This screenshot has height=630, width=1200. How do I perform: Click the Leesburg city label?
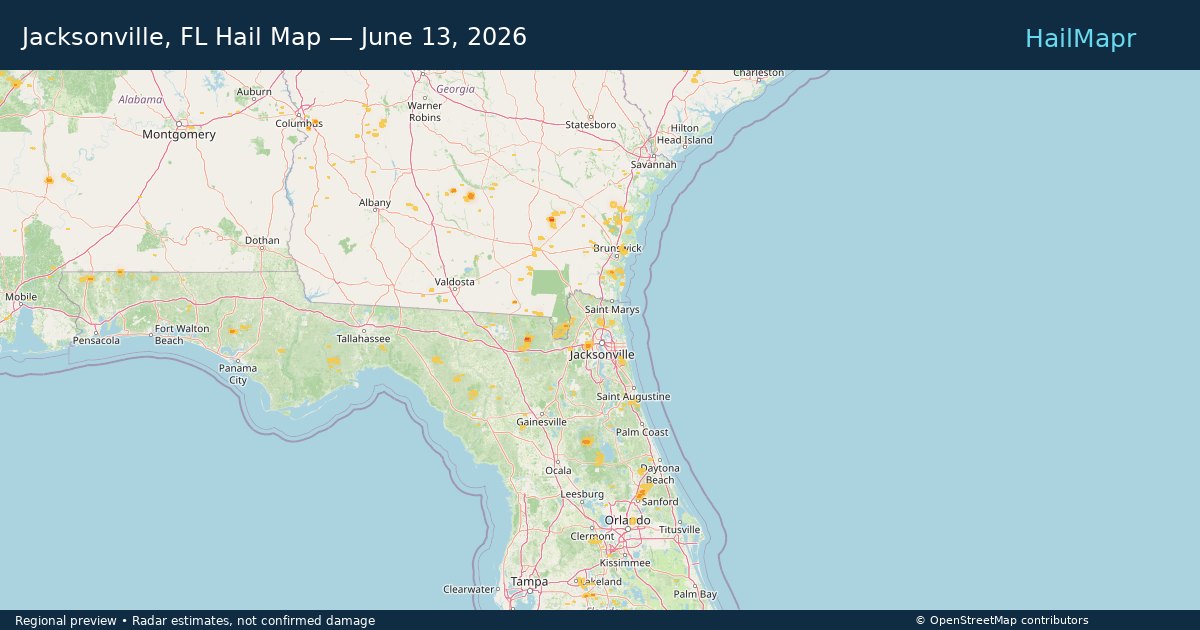(x=582, y=495)
